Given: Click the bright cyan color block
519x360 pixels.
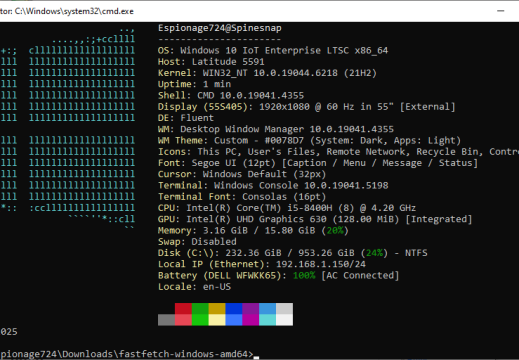Looking at the screenshot, I should point(267,320).
